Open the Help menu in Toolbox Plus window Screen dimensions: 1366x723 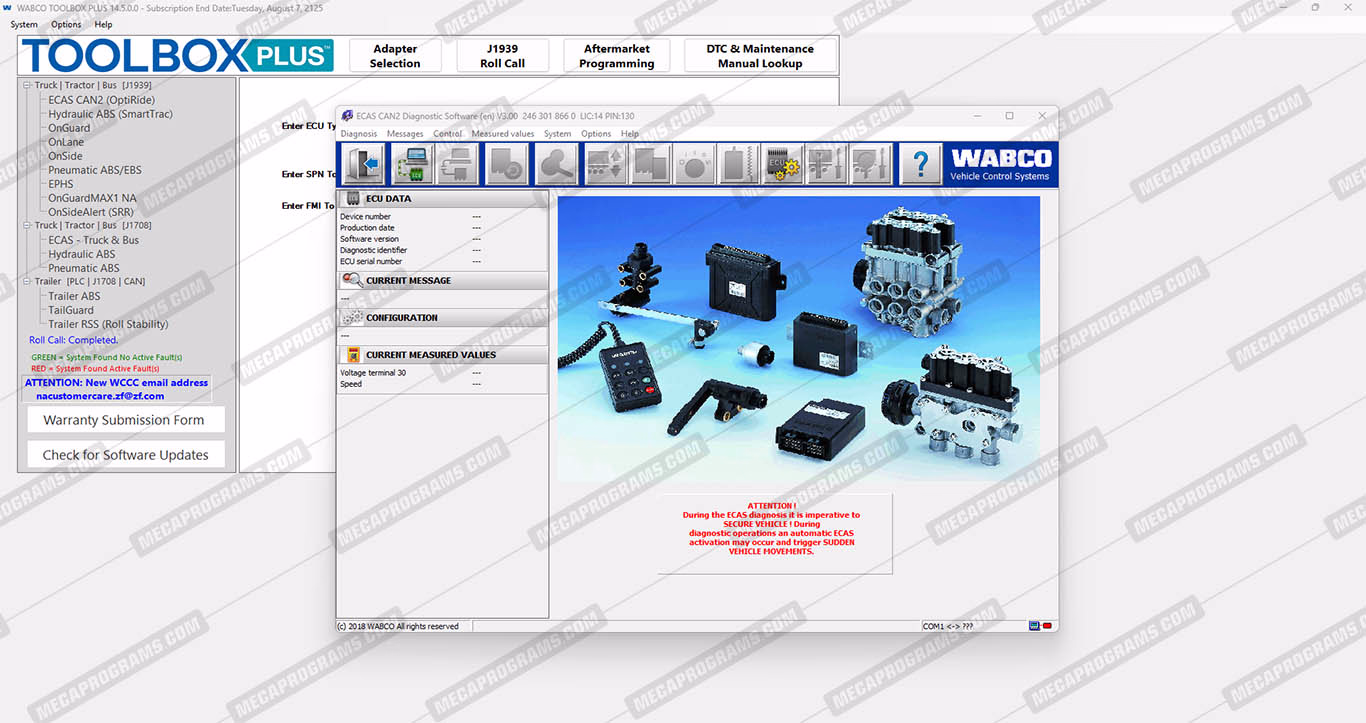pyautogui.click(x=104, y=25)
